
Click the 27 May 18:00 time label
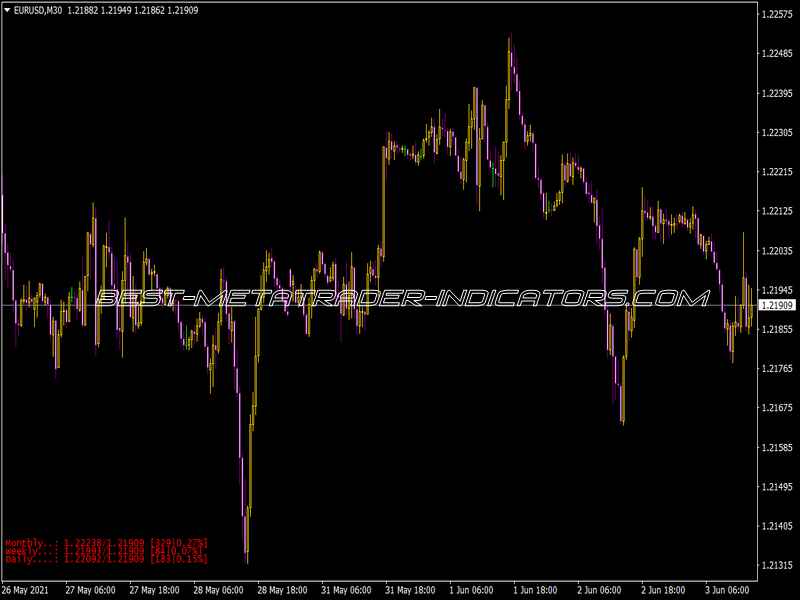[154, 590]
